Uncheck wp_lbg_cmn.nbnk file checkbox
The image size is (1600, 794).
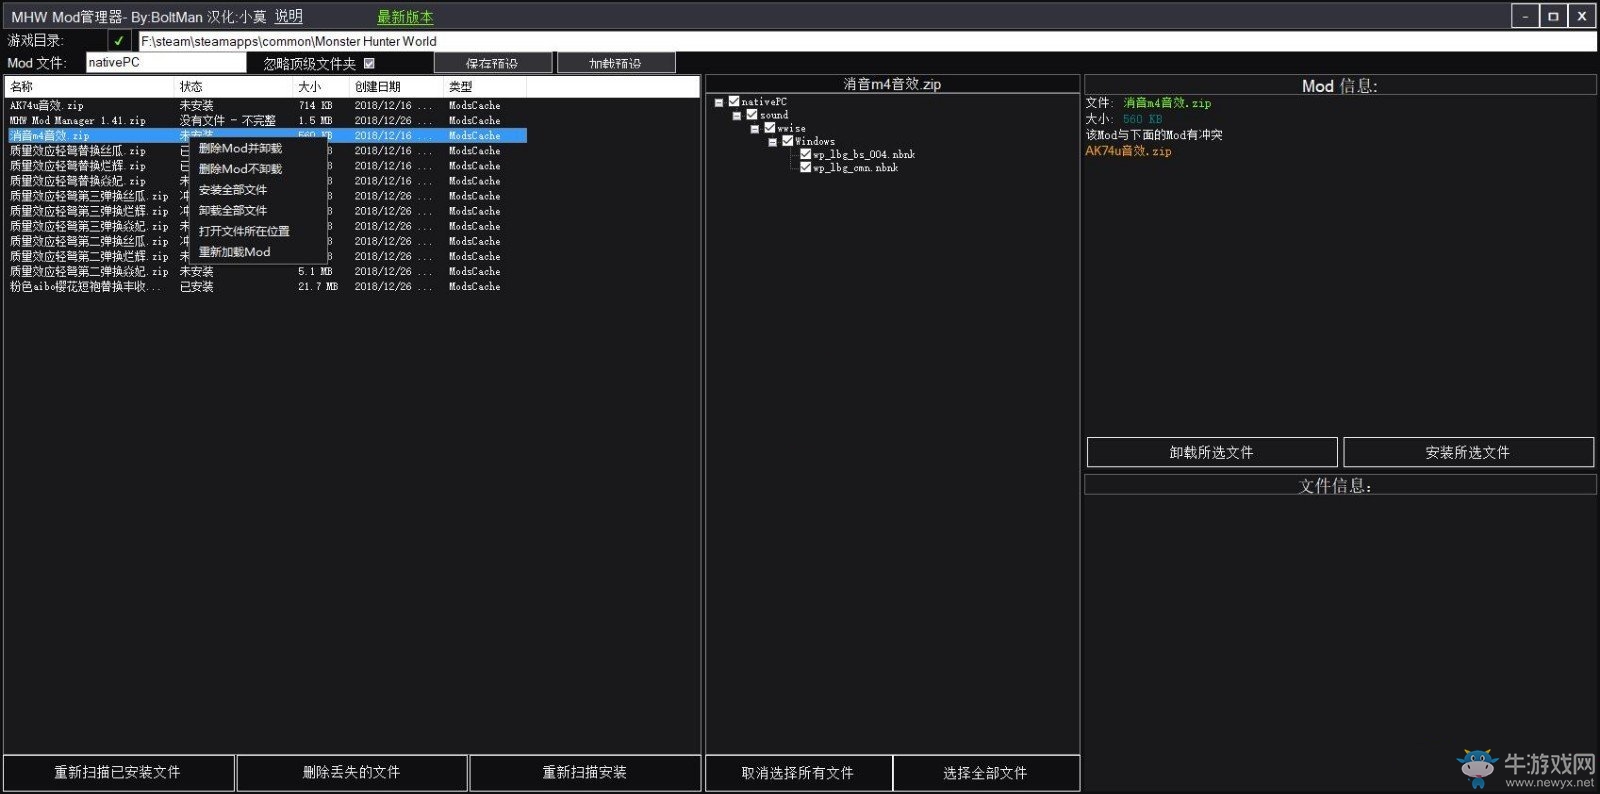click(x=805, y=167)
